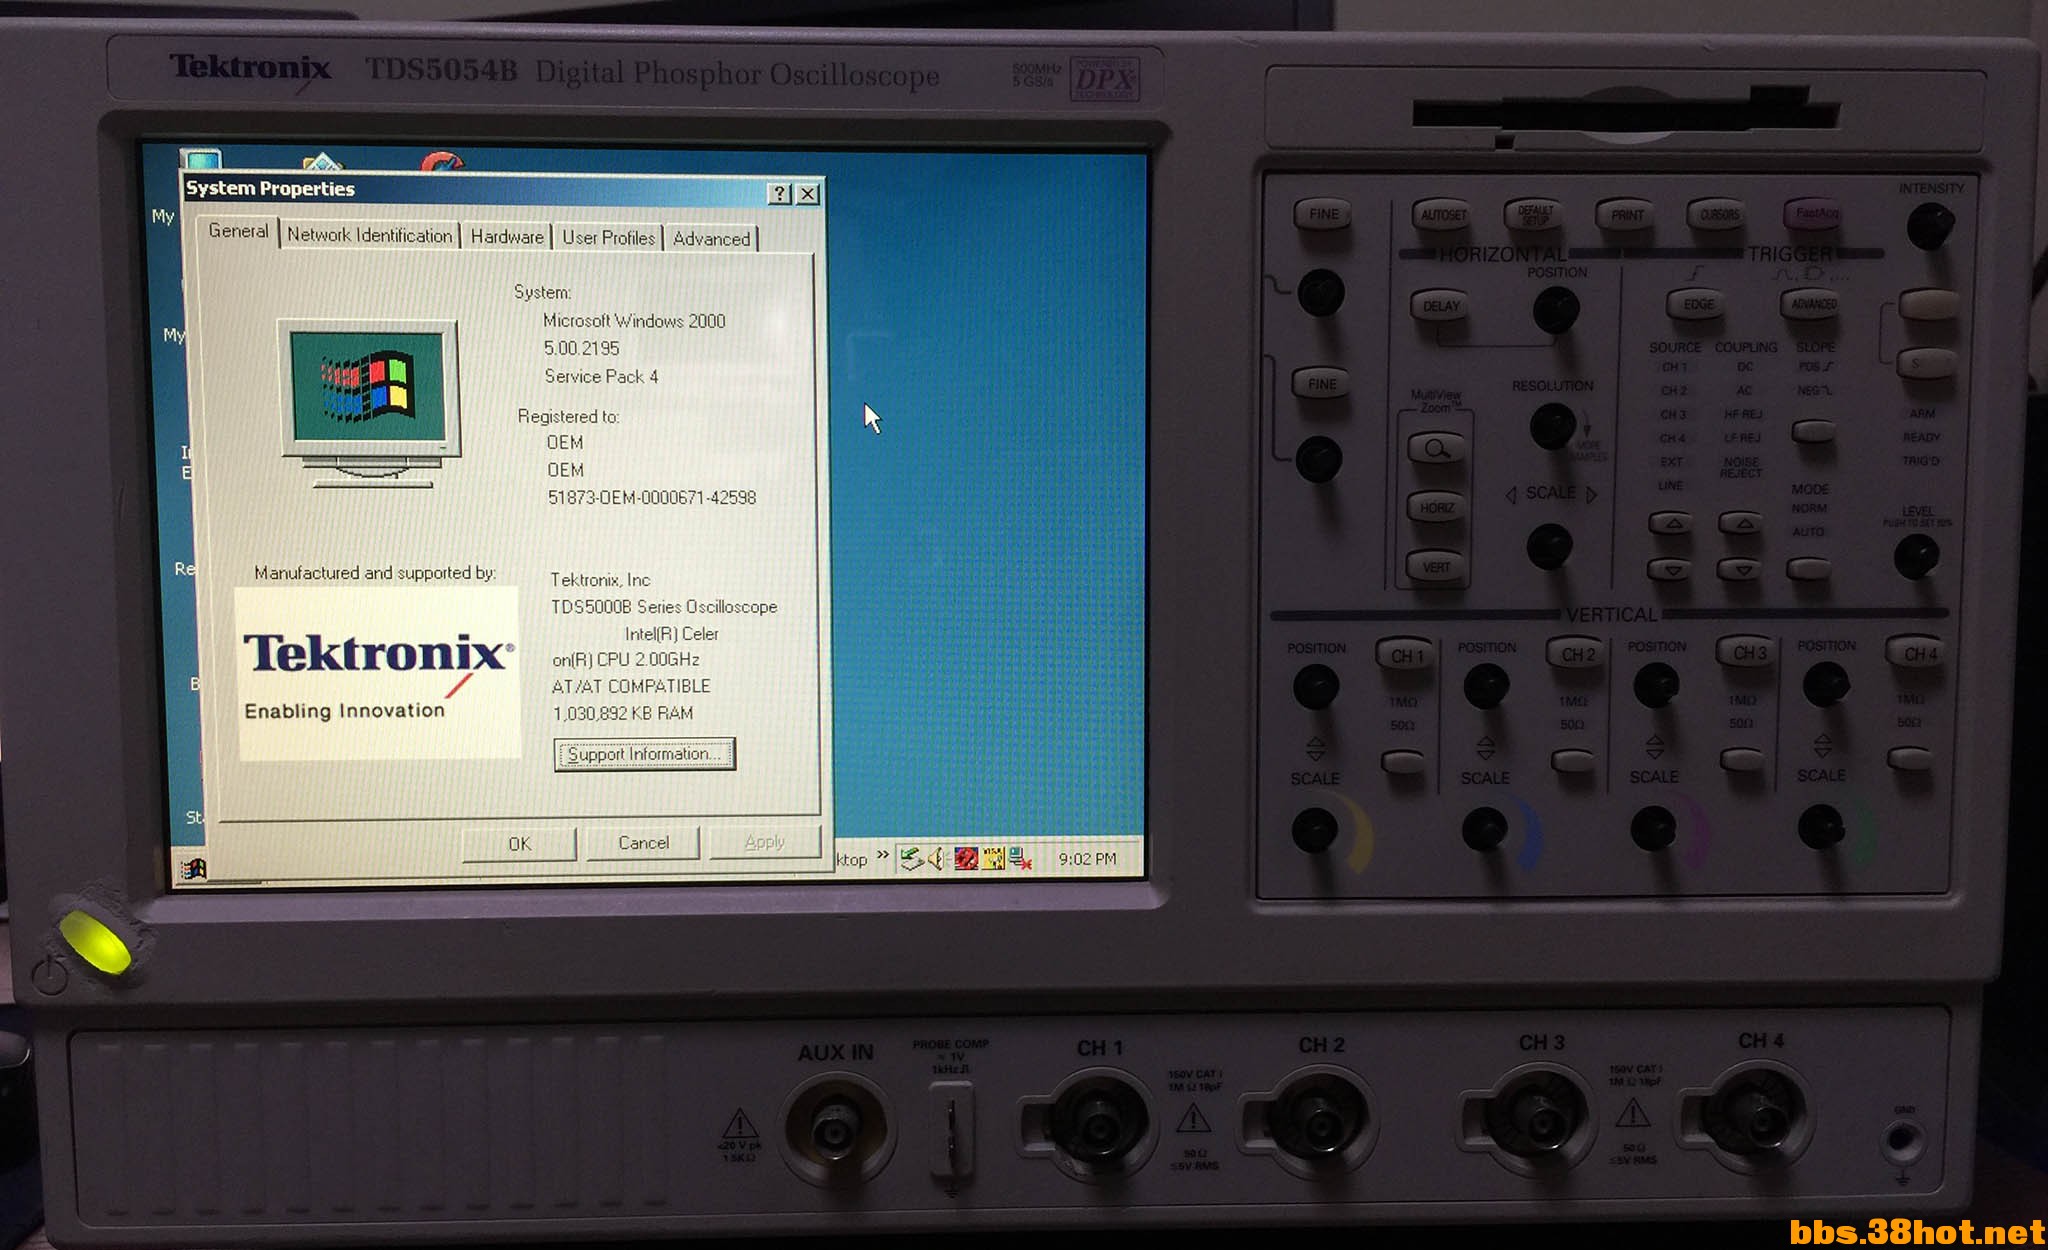Screen dimensions: 2048x1250
Task: Click the 'CPU 2.00GHz' line
Action: [x=626, y=660]
